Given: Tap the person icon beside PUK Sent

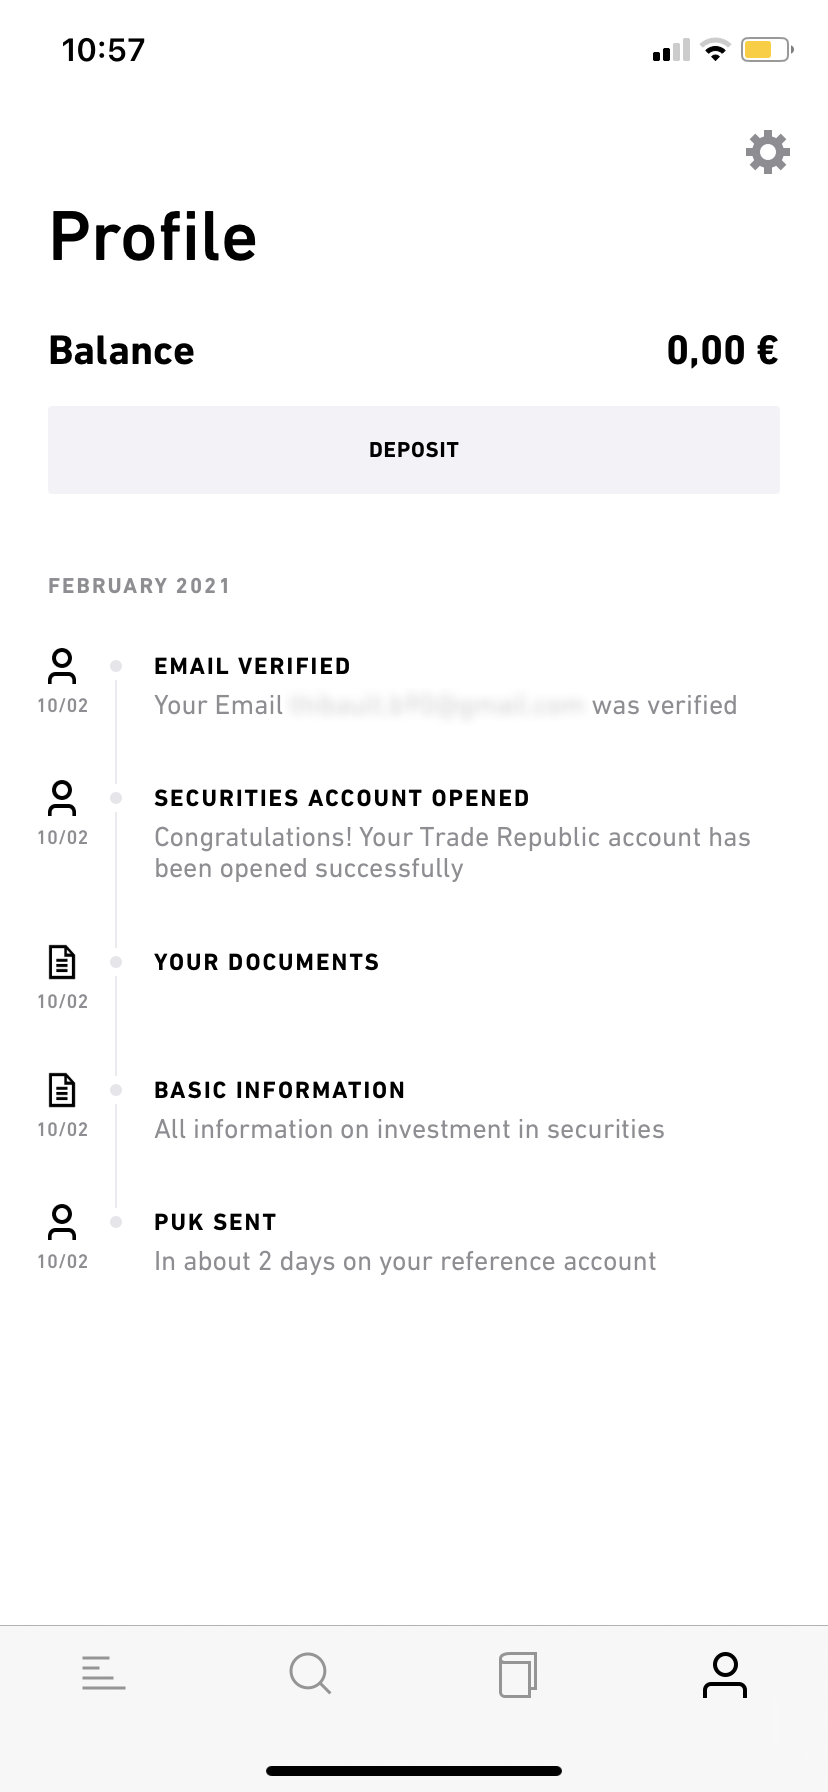Looking at the screenshot, I should pos(62,1222).
